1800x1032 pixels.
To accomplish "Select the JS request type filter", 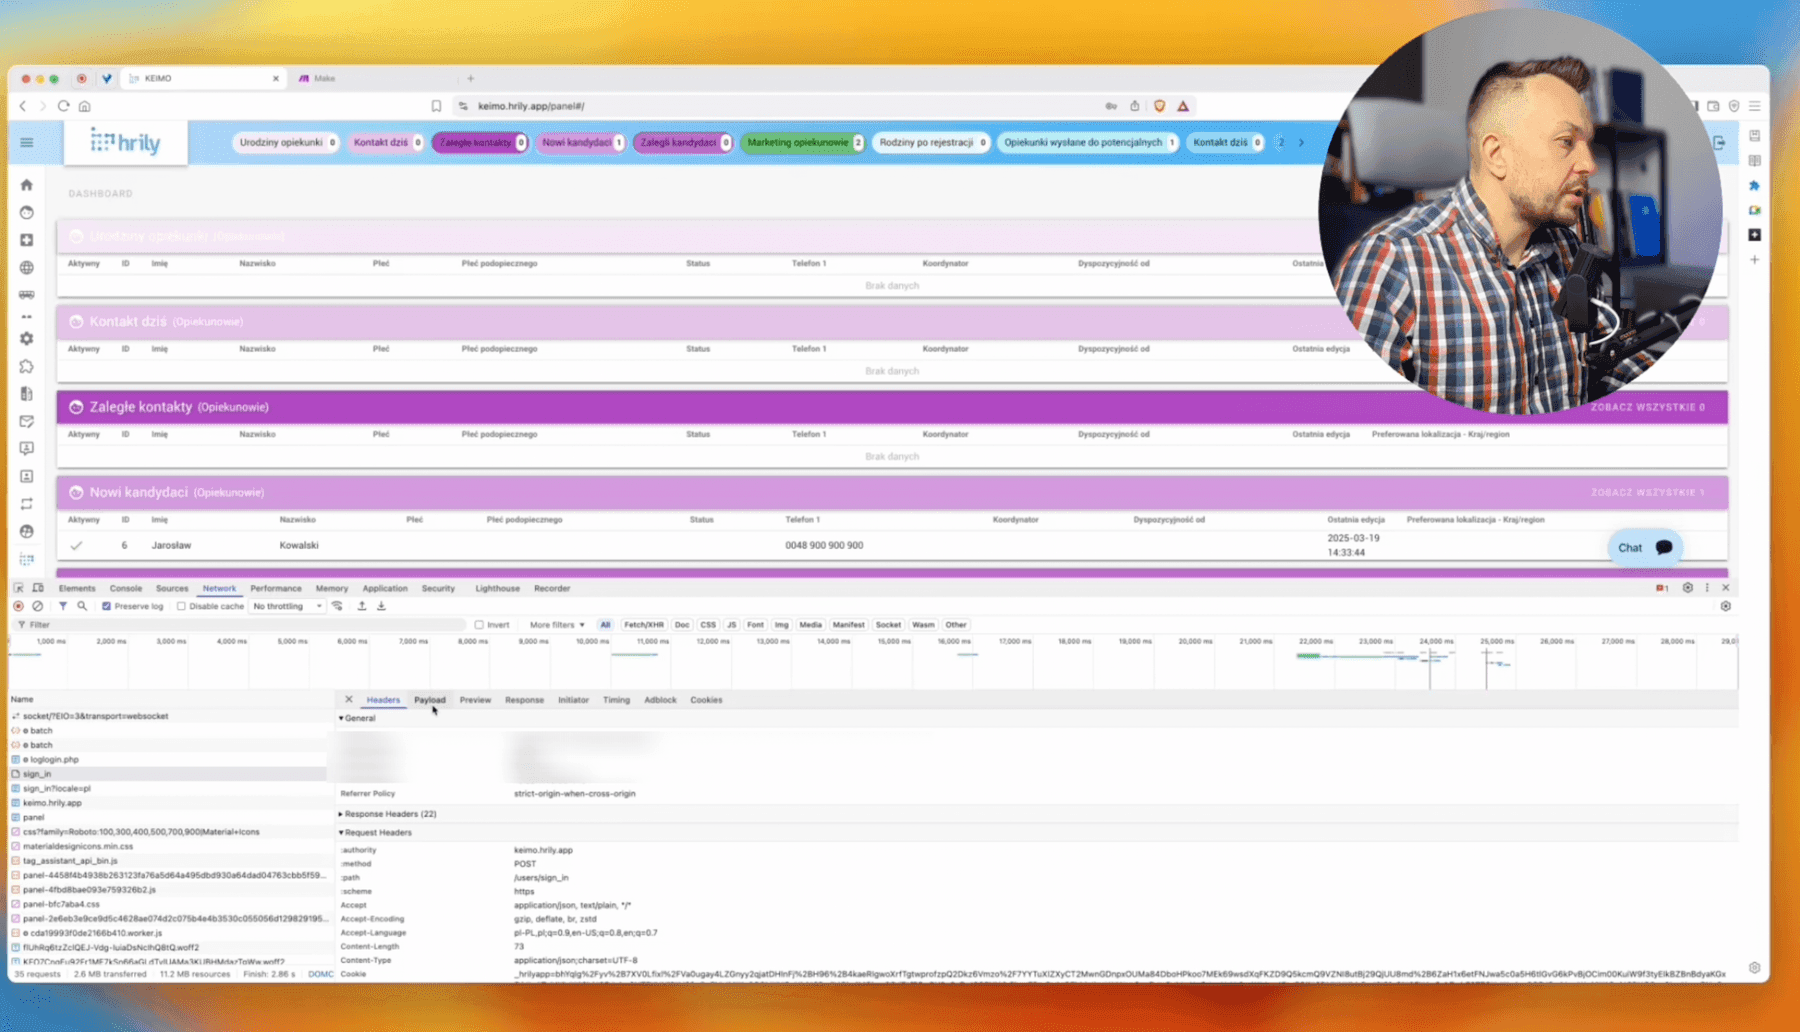I will click(x=732, y=625).
